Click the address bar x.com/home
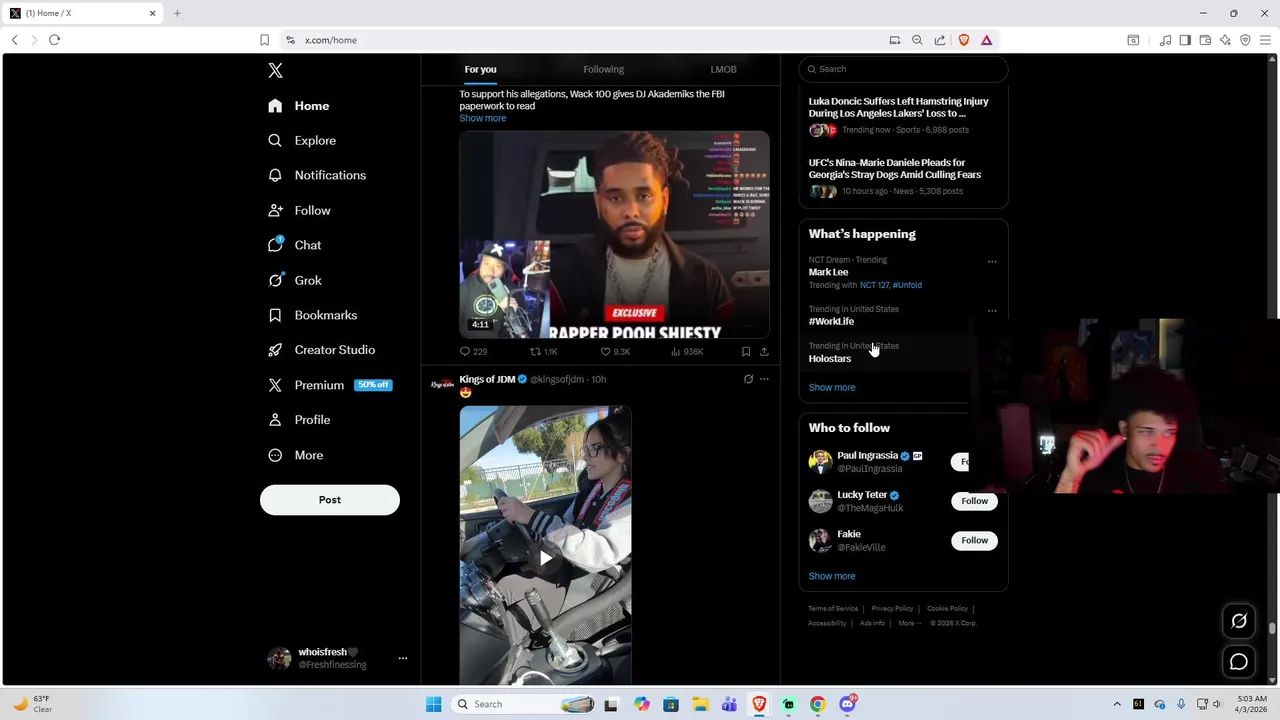Viewport: 1280px width, 720px height. (331, 40)
